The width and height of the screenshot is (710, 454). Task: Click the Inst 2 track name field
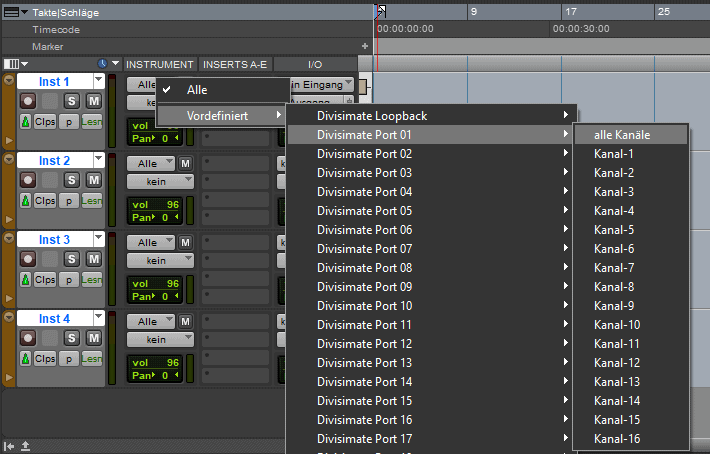[x=54, y=160]
